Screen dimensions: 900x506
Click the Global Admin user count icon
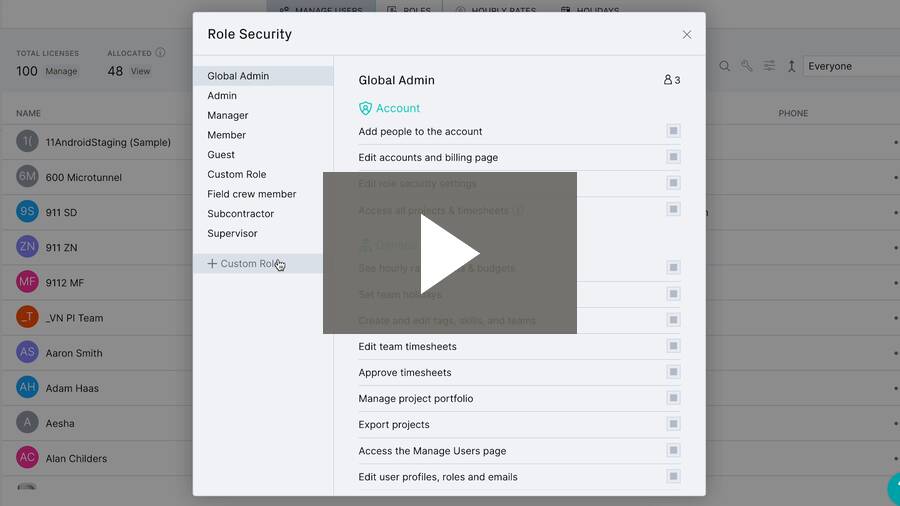pos(668,80)
